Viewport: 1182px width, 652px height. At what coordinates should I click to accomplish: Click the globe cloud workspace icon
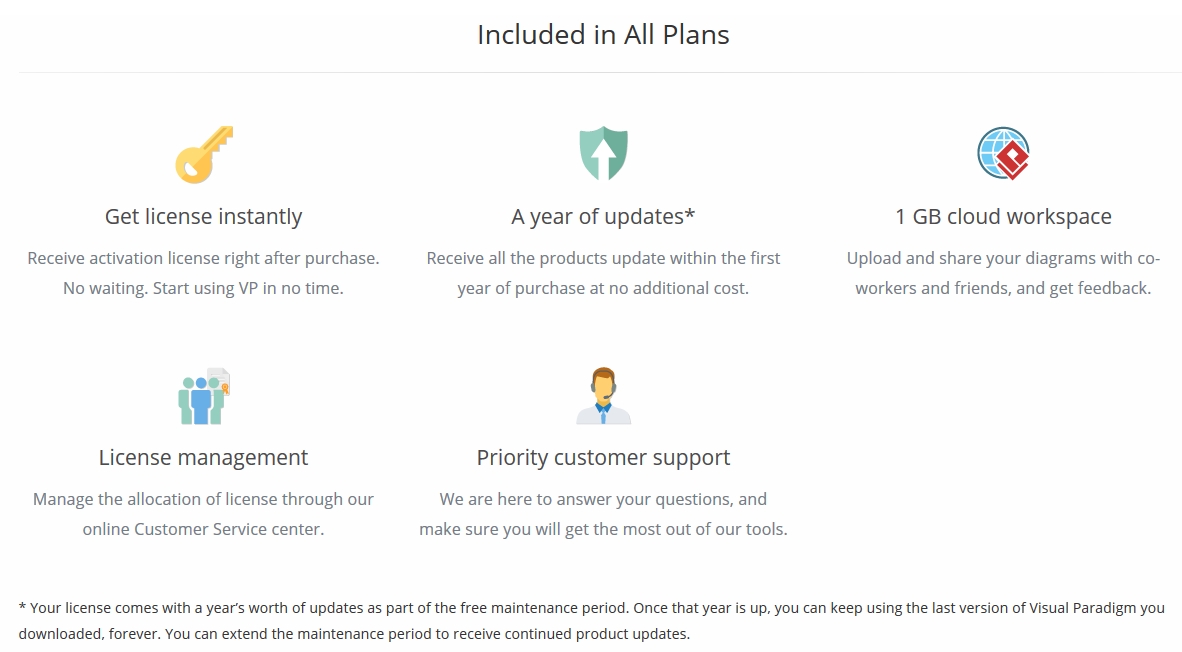pyautogui.click(x=1003, y=153)
